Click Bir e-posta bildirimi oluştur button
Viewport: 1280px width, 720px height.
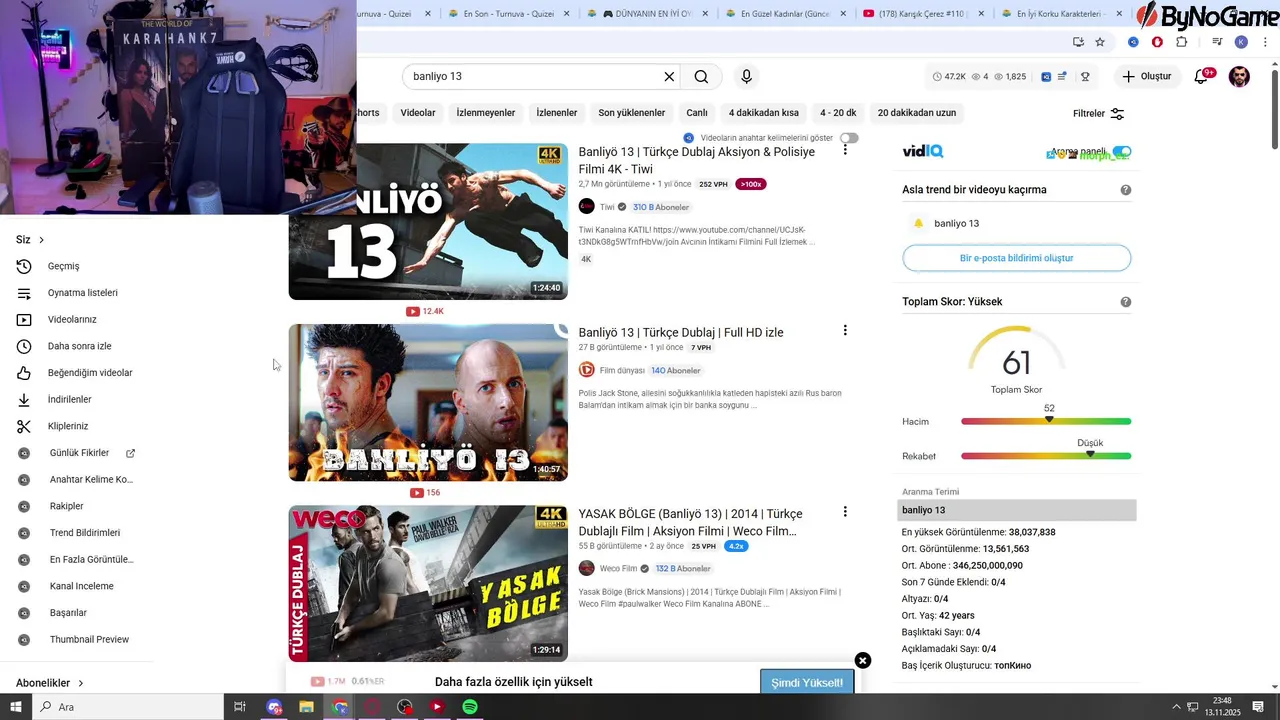coord(1017,258)
